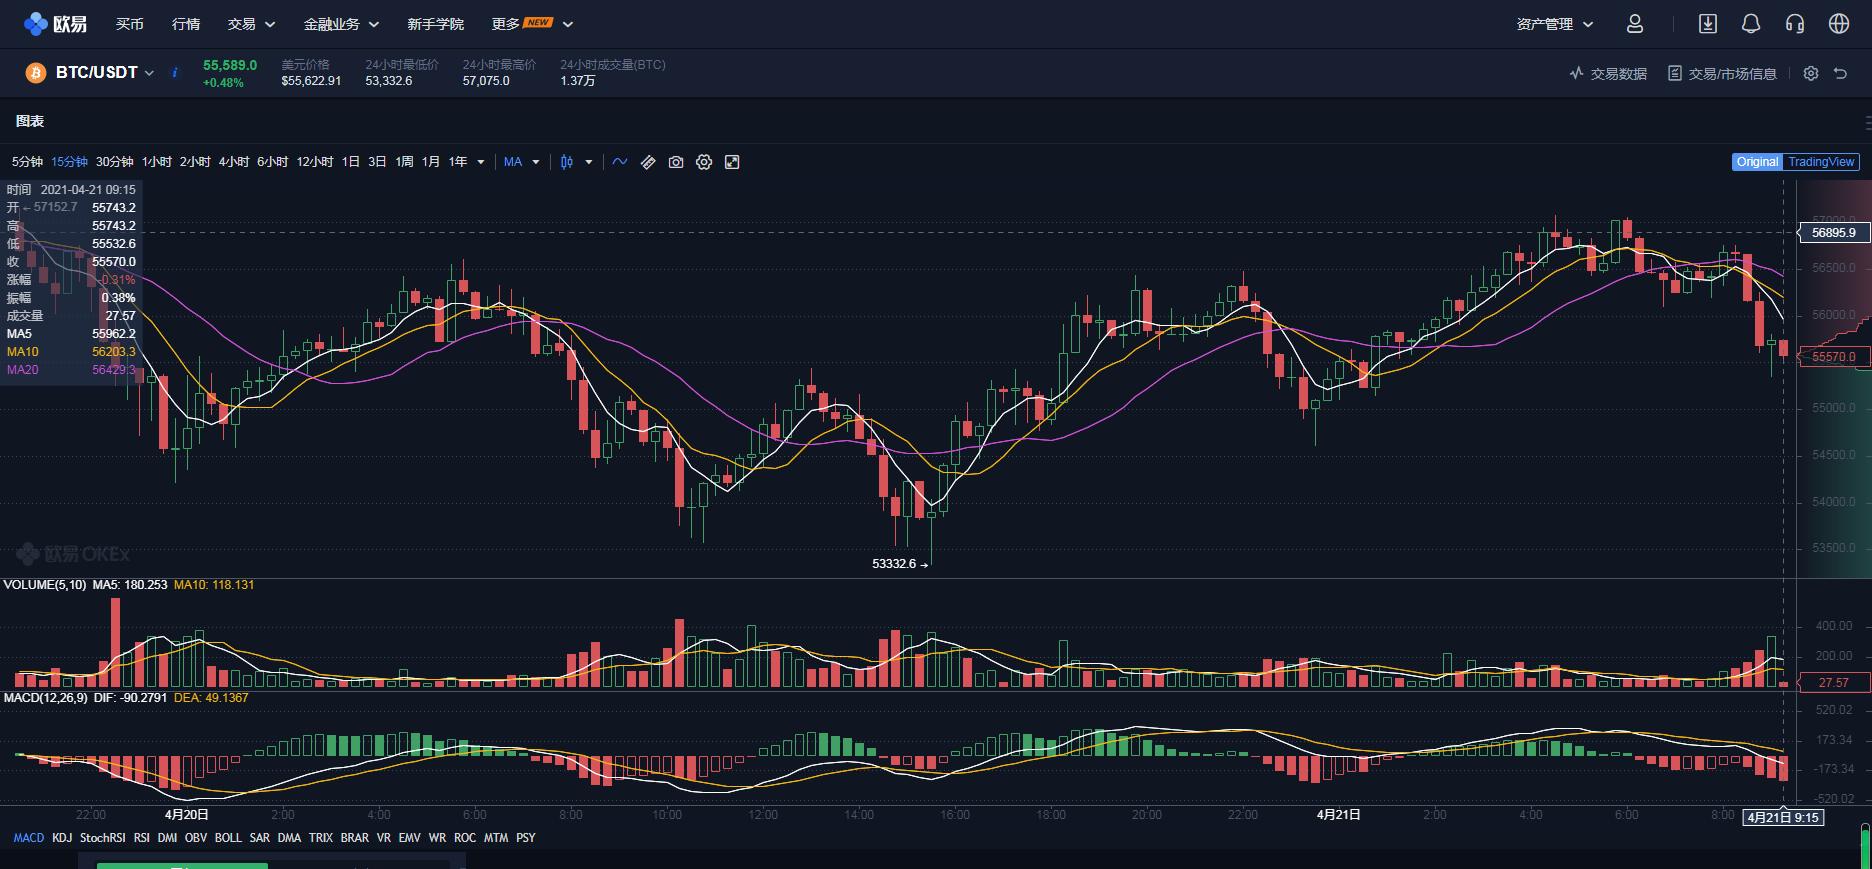Screen dimensions: 1872x869
Task: Click the 56895.9 price label on axis
Action: coord(1833,233)
